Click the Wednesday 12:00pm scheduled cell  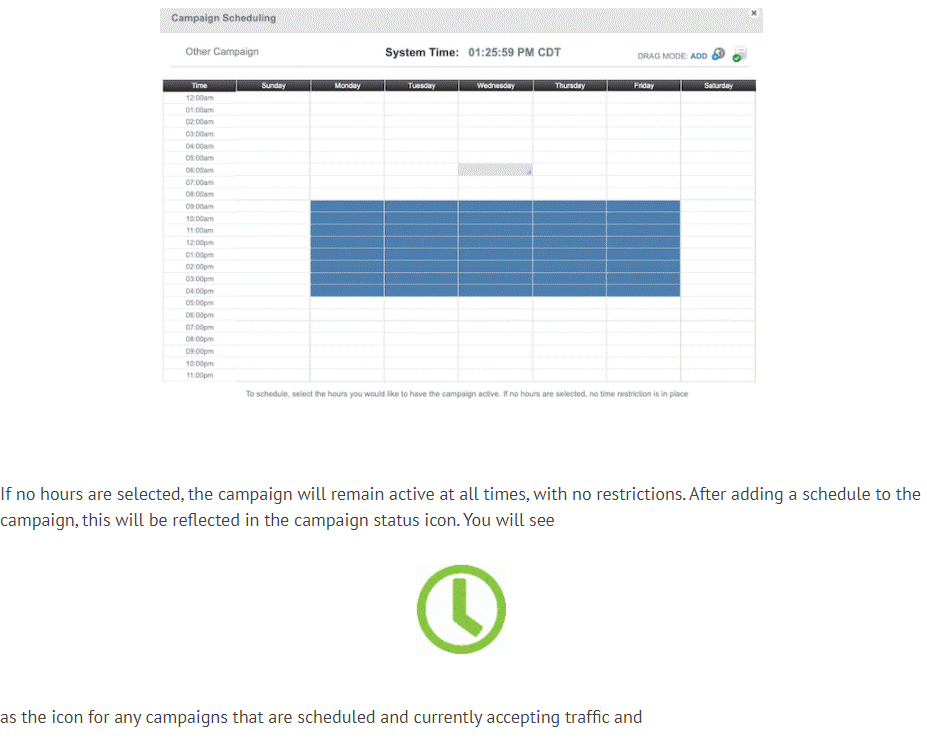495,242
